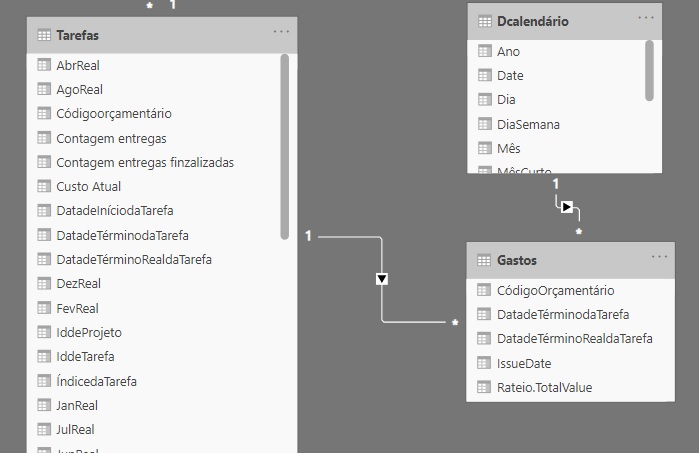Click the Gastos table header icon
Viewport: 699px width, 453px height.
(484, 260)
